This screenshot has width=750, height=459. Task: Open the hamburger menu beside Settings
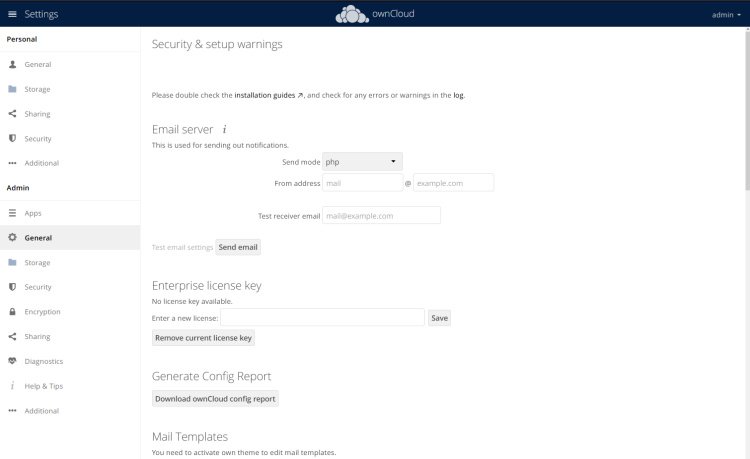(12, 14)
